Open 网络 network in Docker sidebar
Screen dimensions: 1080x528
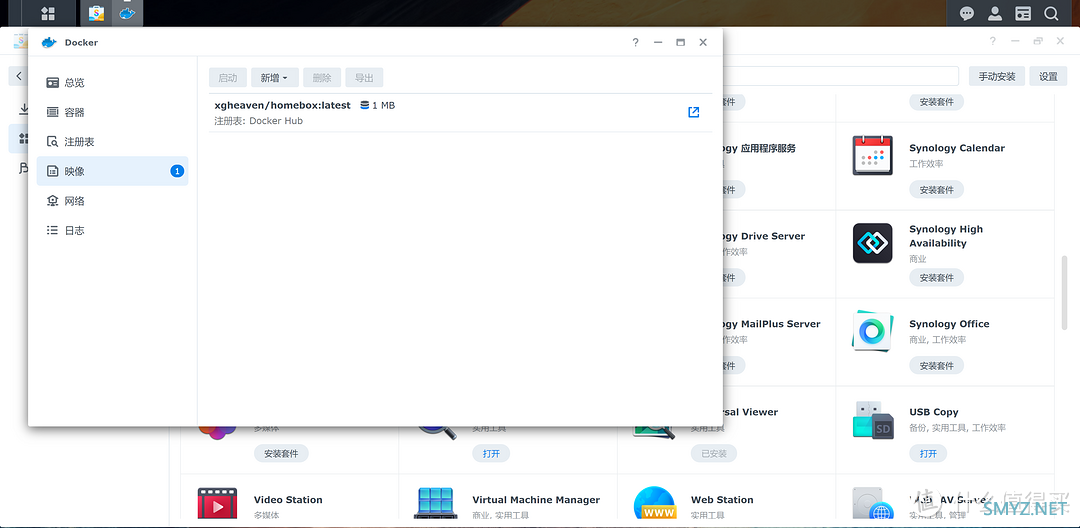(x=112, y=201)
